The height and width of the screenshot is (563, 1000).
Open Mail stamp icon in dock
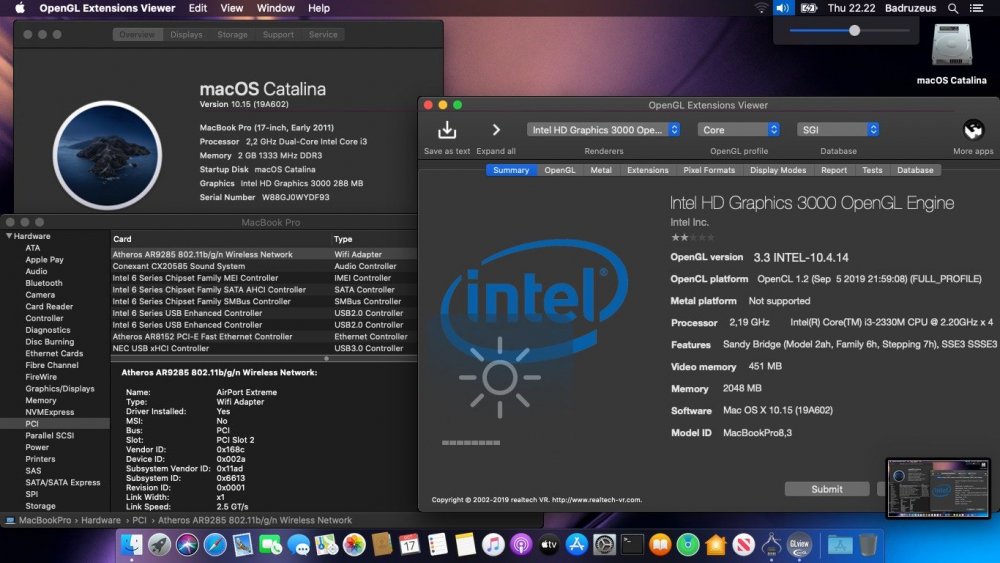pos(243,545)
